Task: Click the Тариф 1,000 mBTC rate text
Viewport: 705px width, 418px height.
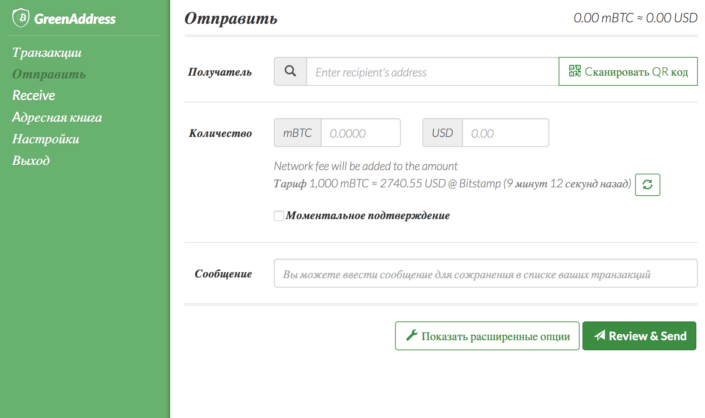Action: (x=452, y=184)
